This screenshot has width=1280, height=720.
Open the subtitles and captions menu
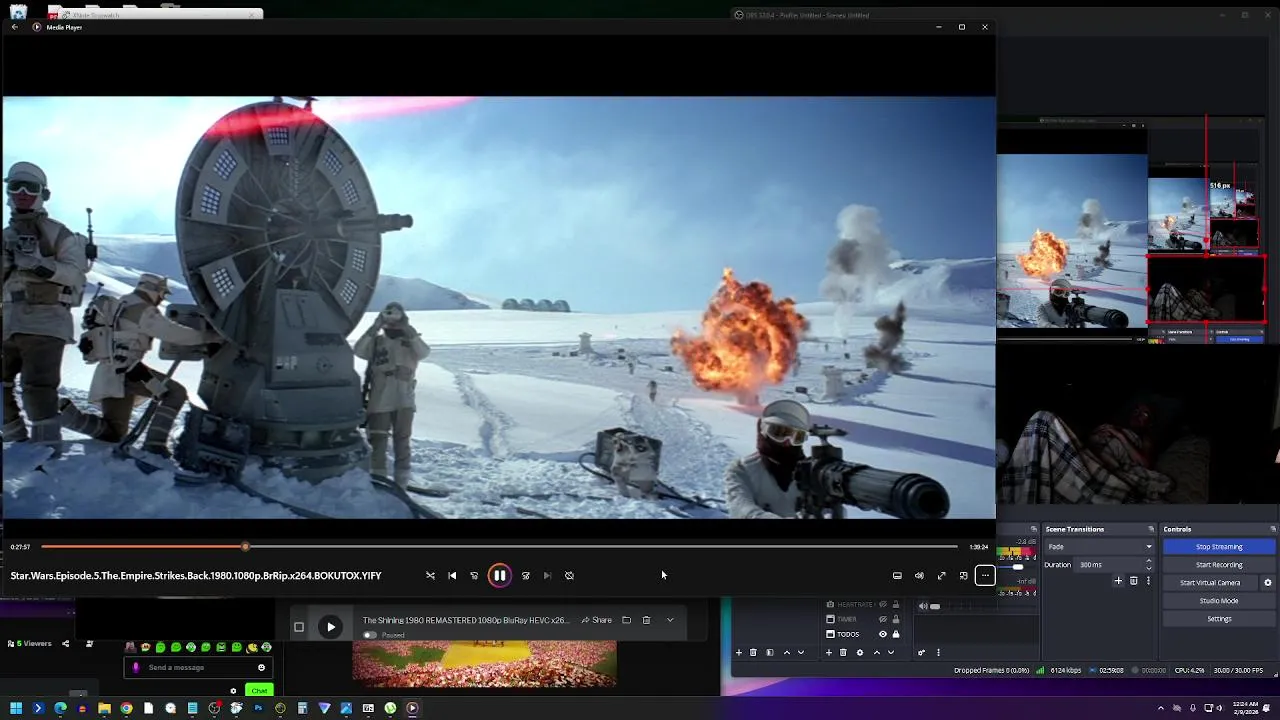point(897,575)
